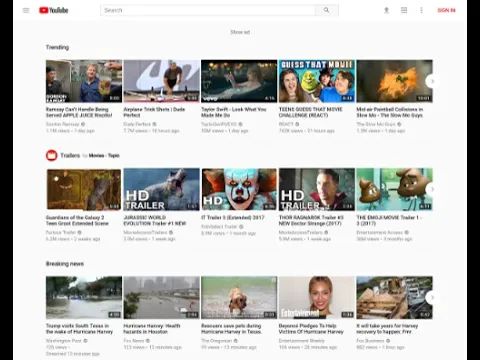Visit the Fox Business channel name
The image size is (480, 360).
tap(370, 341)
